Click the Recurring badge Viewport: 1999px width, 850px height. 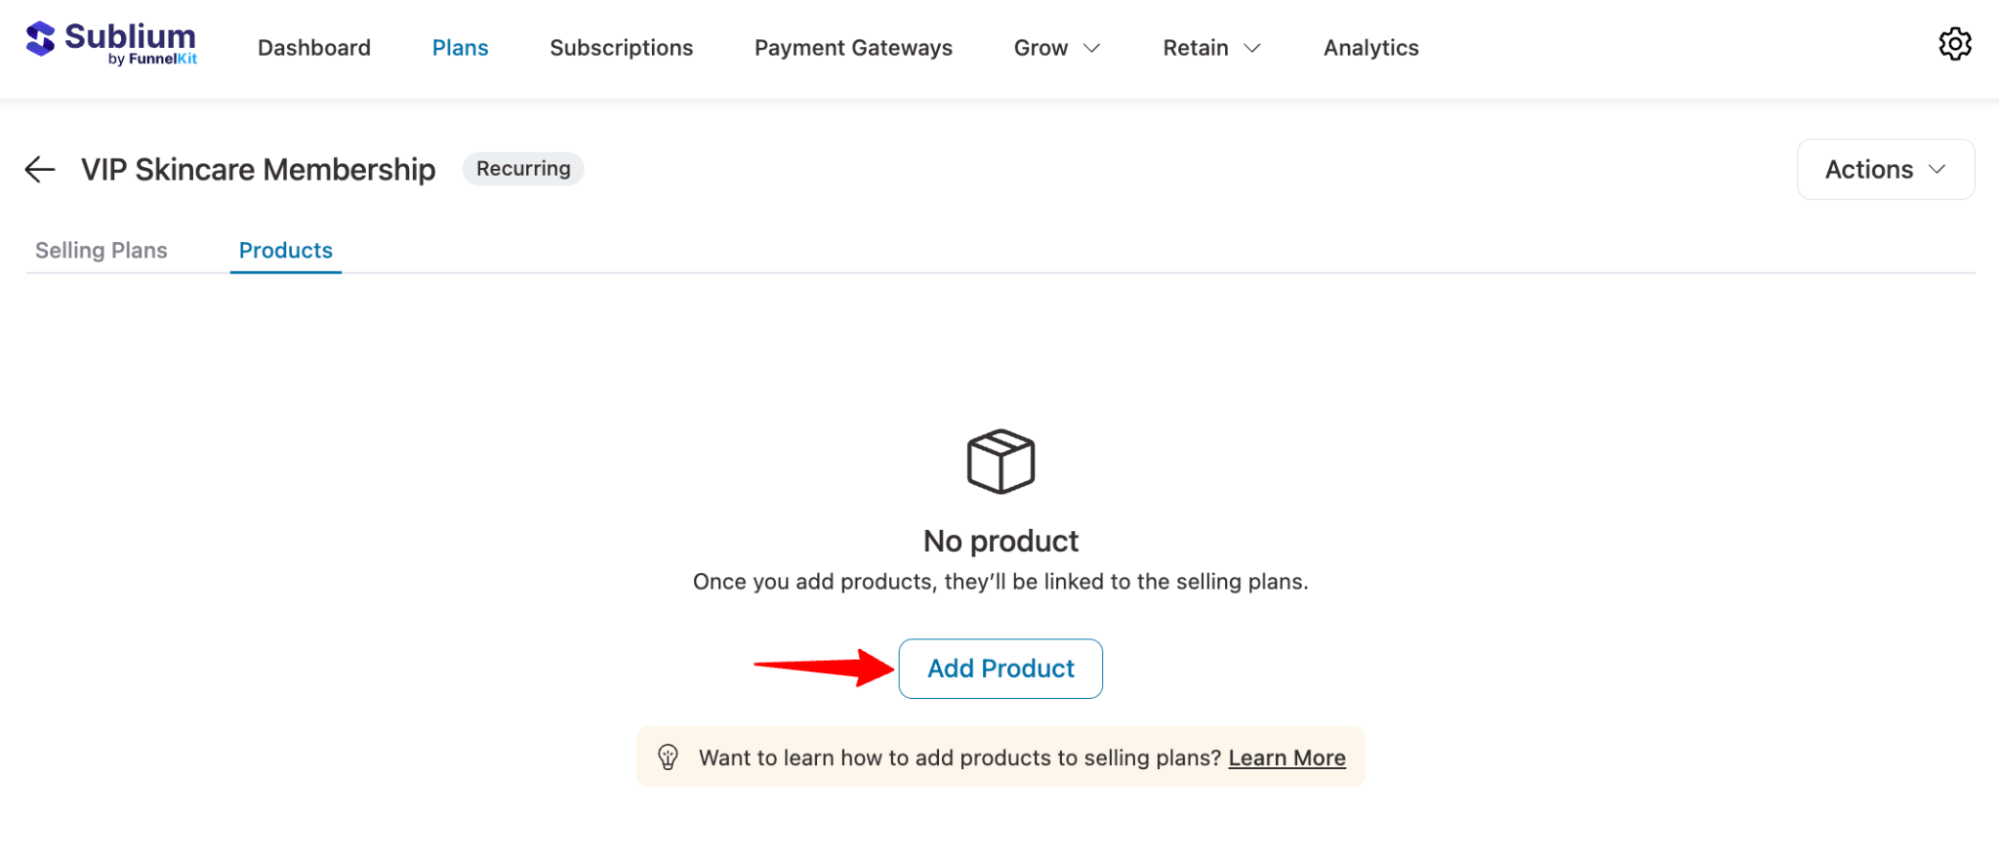tap(522, 168)
